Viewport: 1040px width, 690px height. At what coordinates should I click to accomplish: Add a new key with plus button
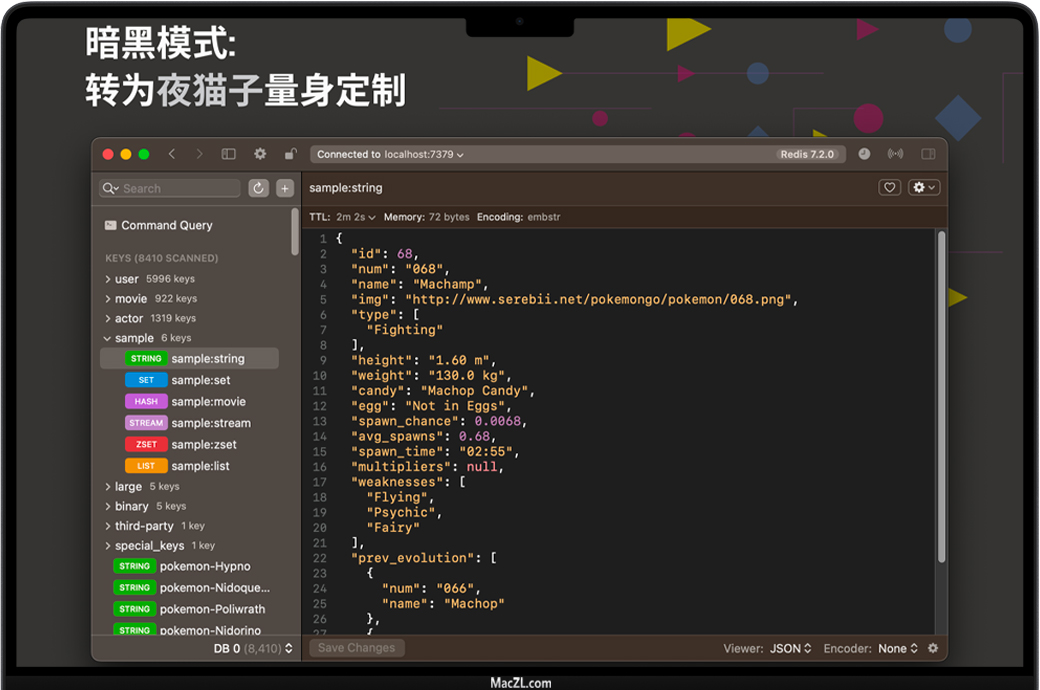tap(285, 188)
